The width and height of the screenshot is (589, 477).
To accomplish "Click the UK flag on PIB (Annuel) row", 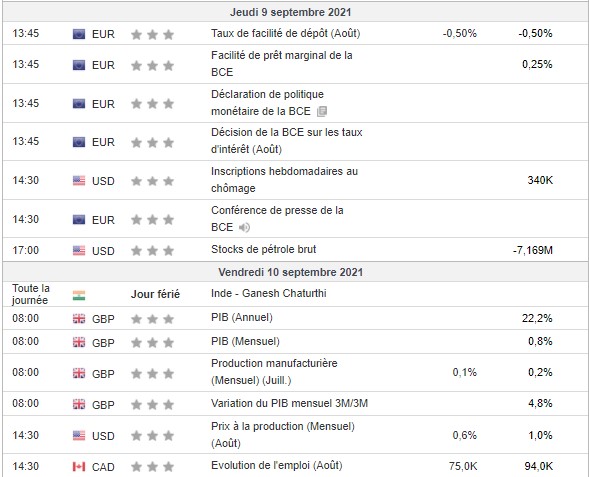I will coord(79,319).
